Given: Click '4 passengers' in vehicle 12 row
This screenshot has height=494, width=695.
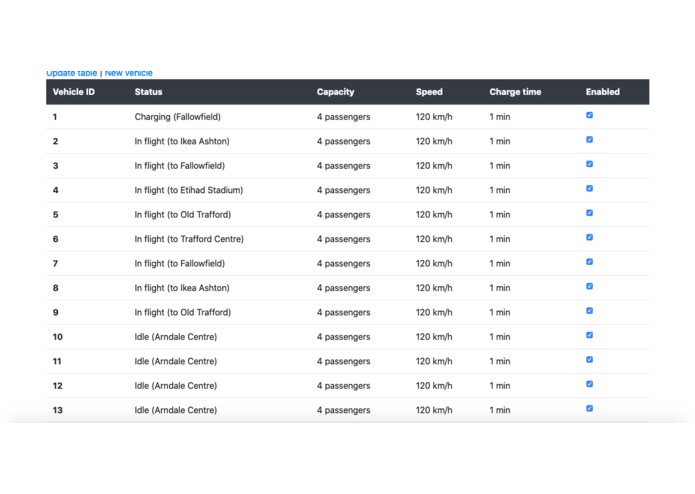Looking at the screenshot, I should [x=344, y=385].
